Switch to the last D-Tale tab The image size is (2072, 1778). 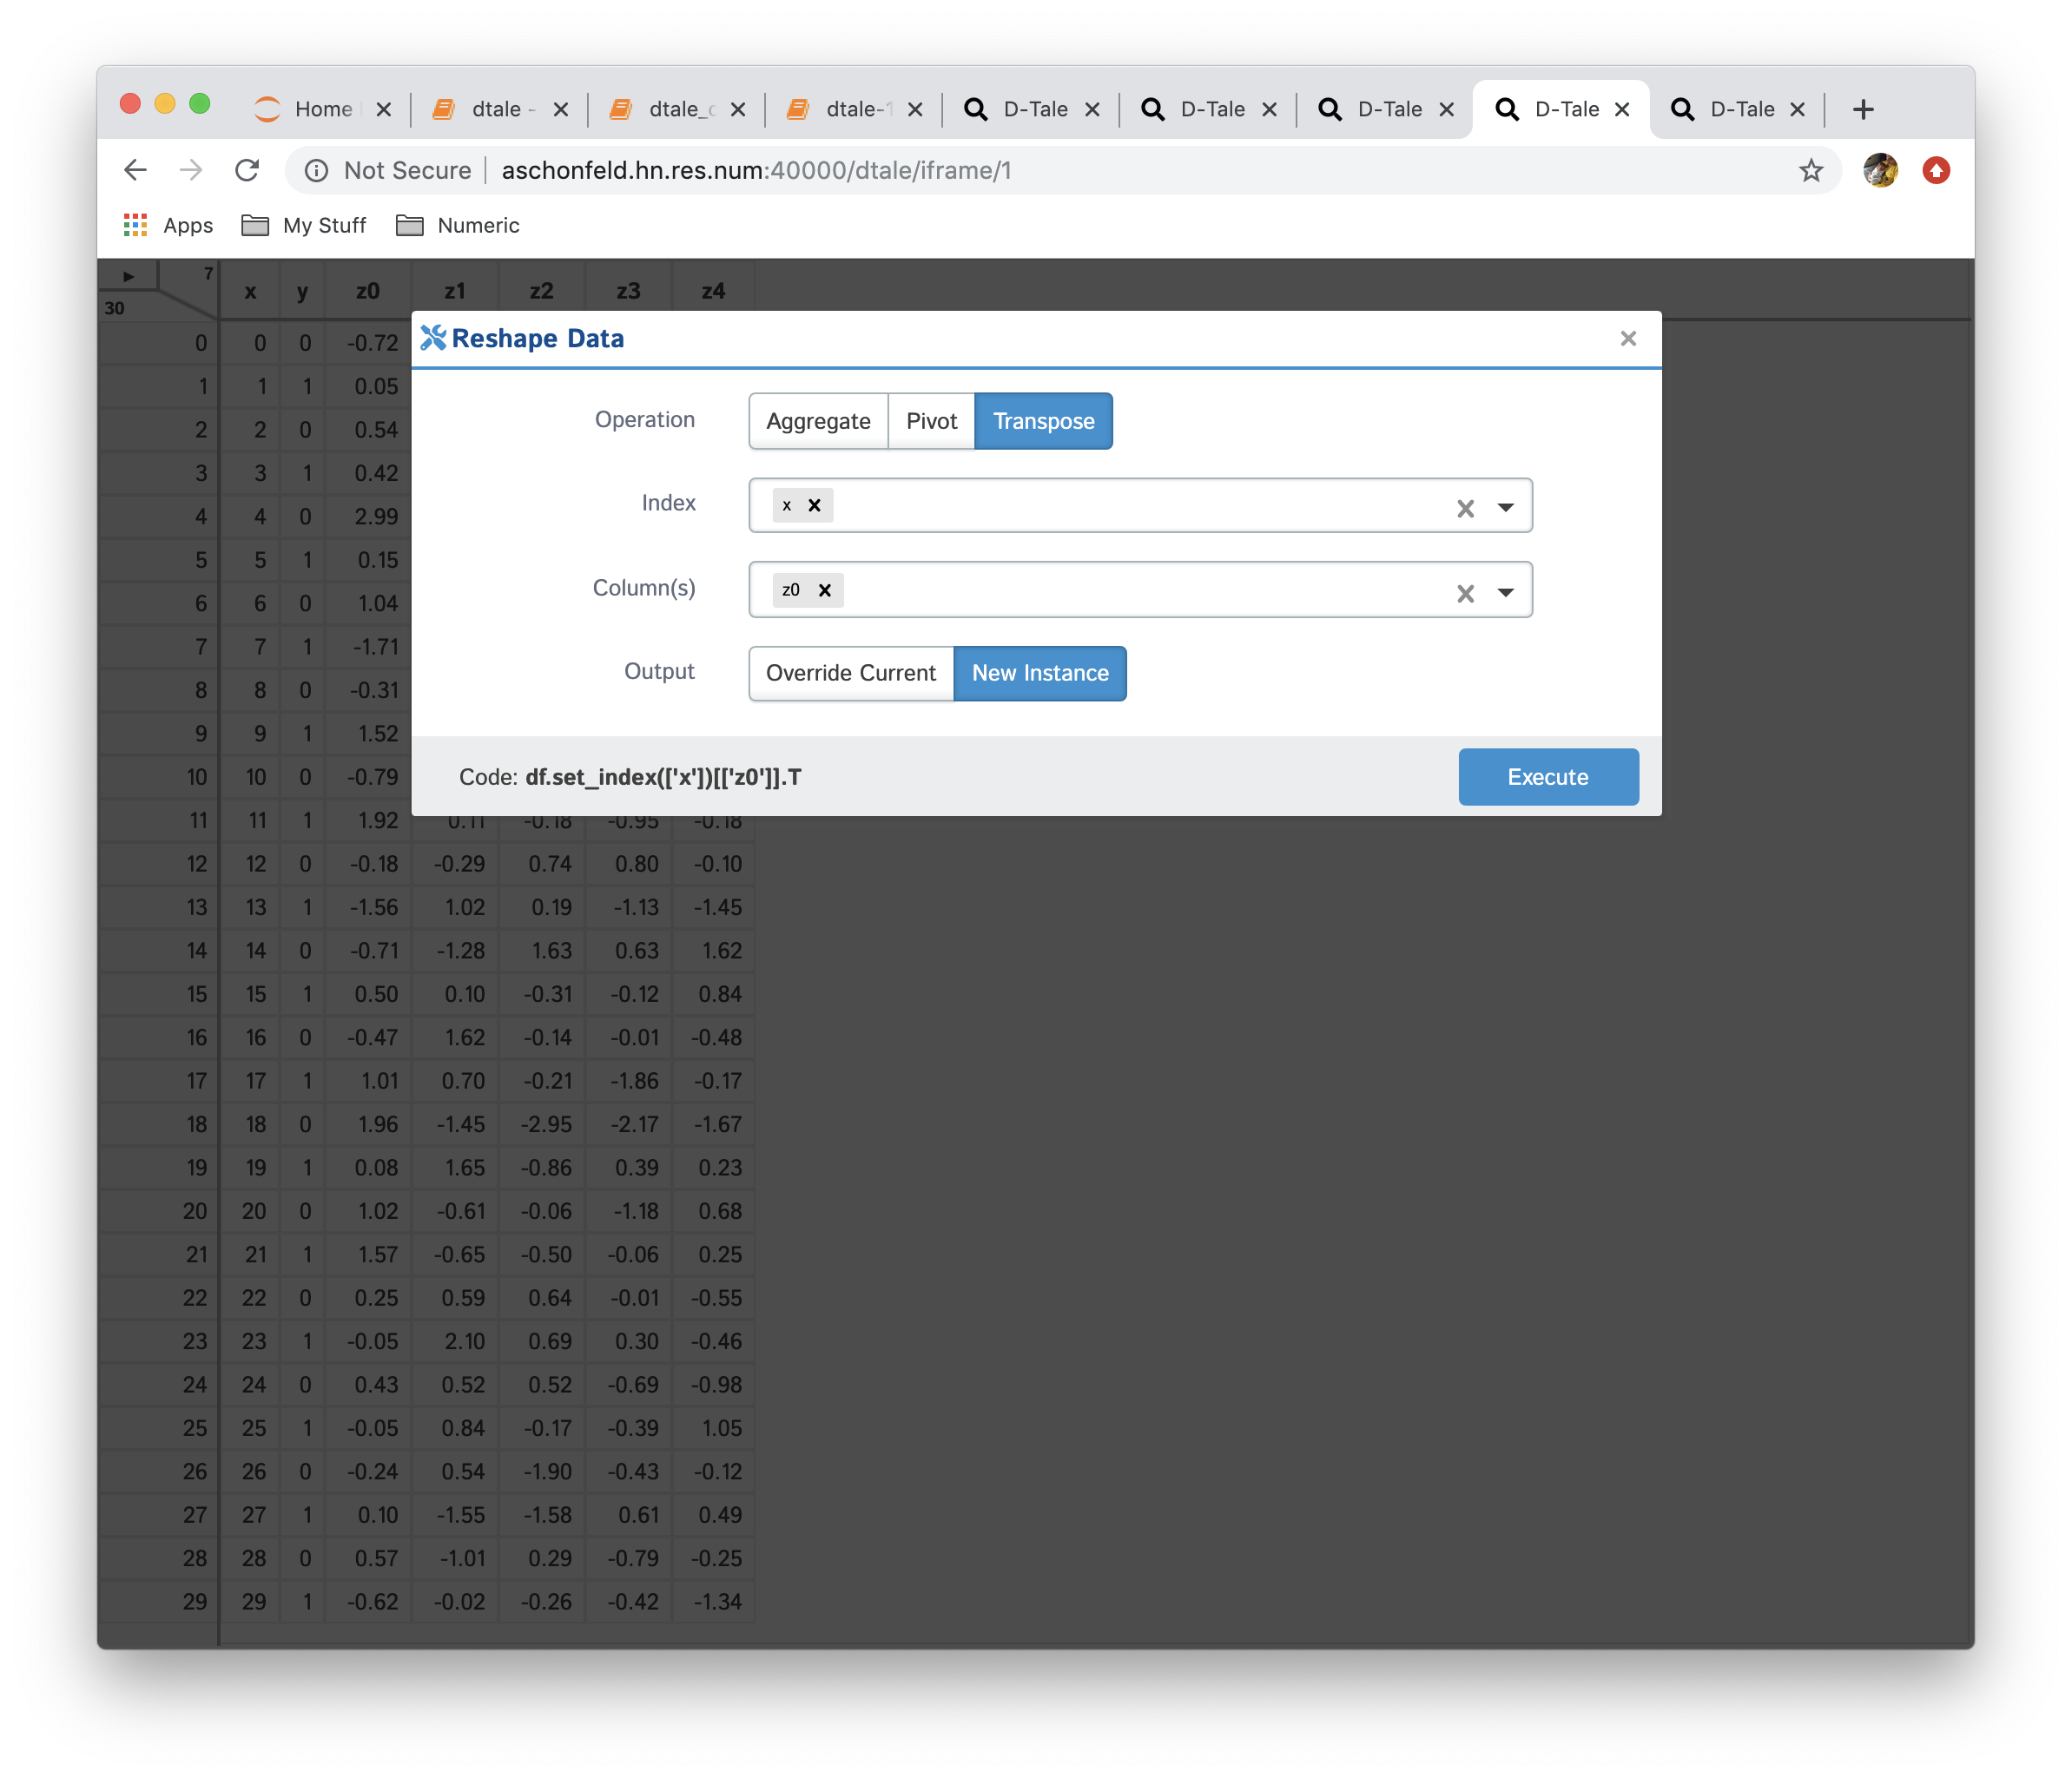click(x=1741, y=109)
